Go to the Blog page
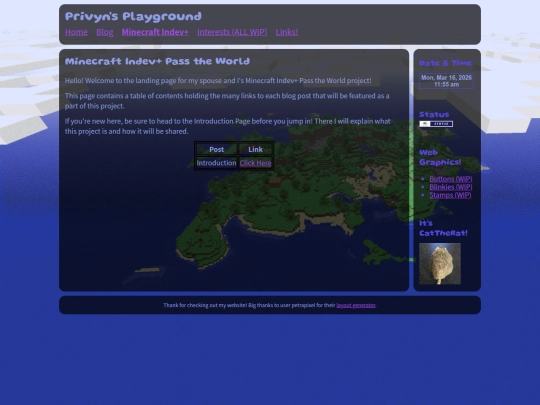Screen dimensions: 540x405 pos(105,32)
